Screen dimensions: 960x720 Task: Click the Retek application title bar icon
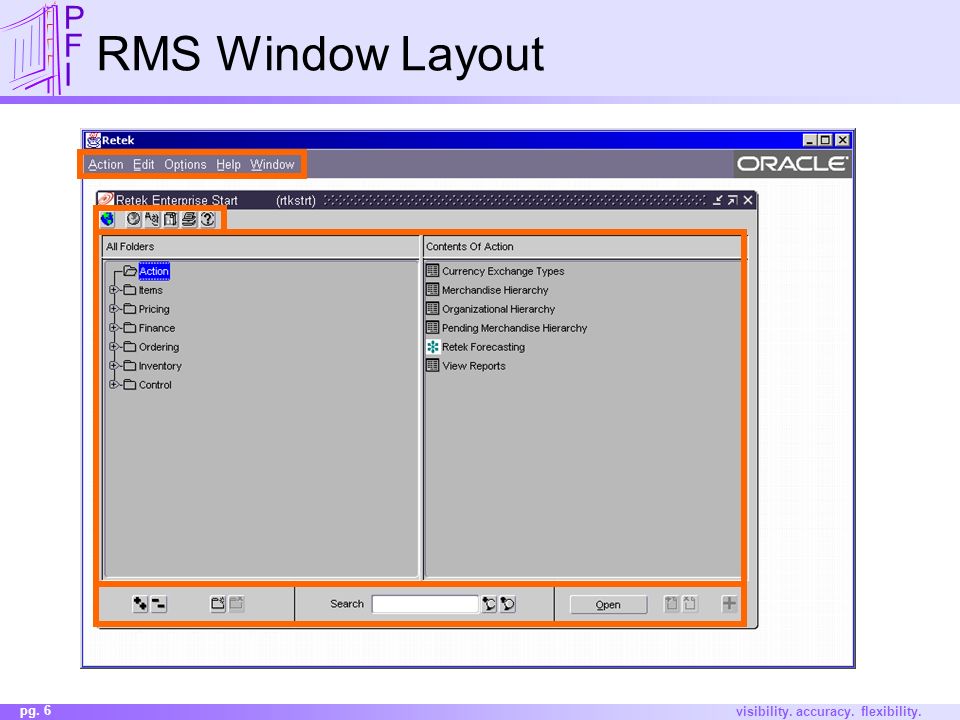point(93,140)
